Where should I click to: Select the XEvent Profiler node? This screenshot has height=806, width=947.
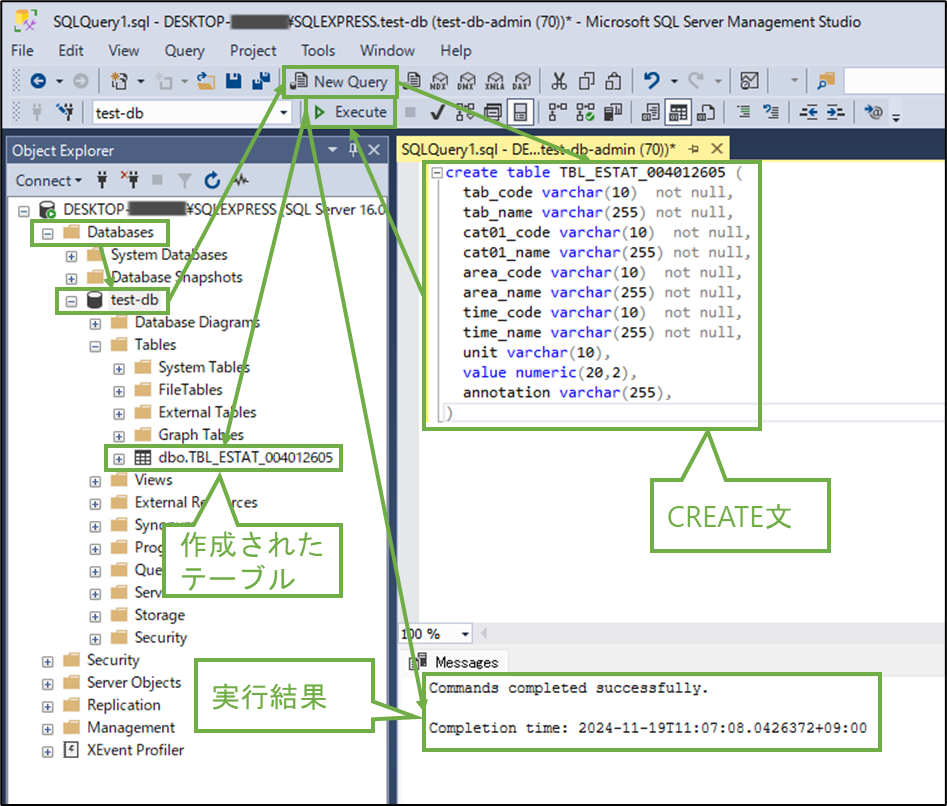[135, 750]
